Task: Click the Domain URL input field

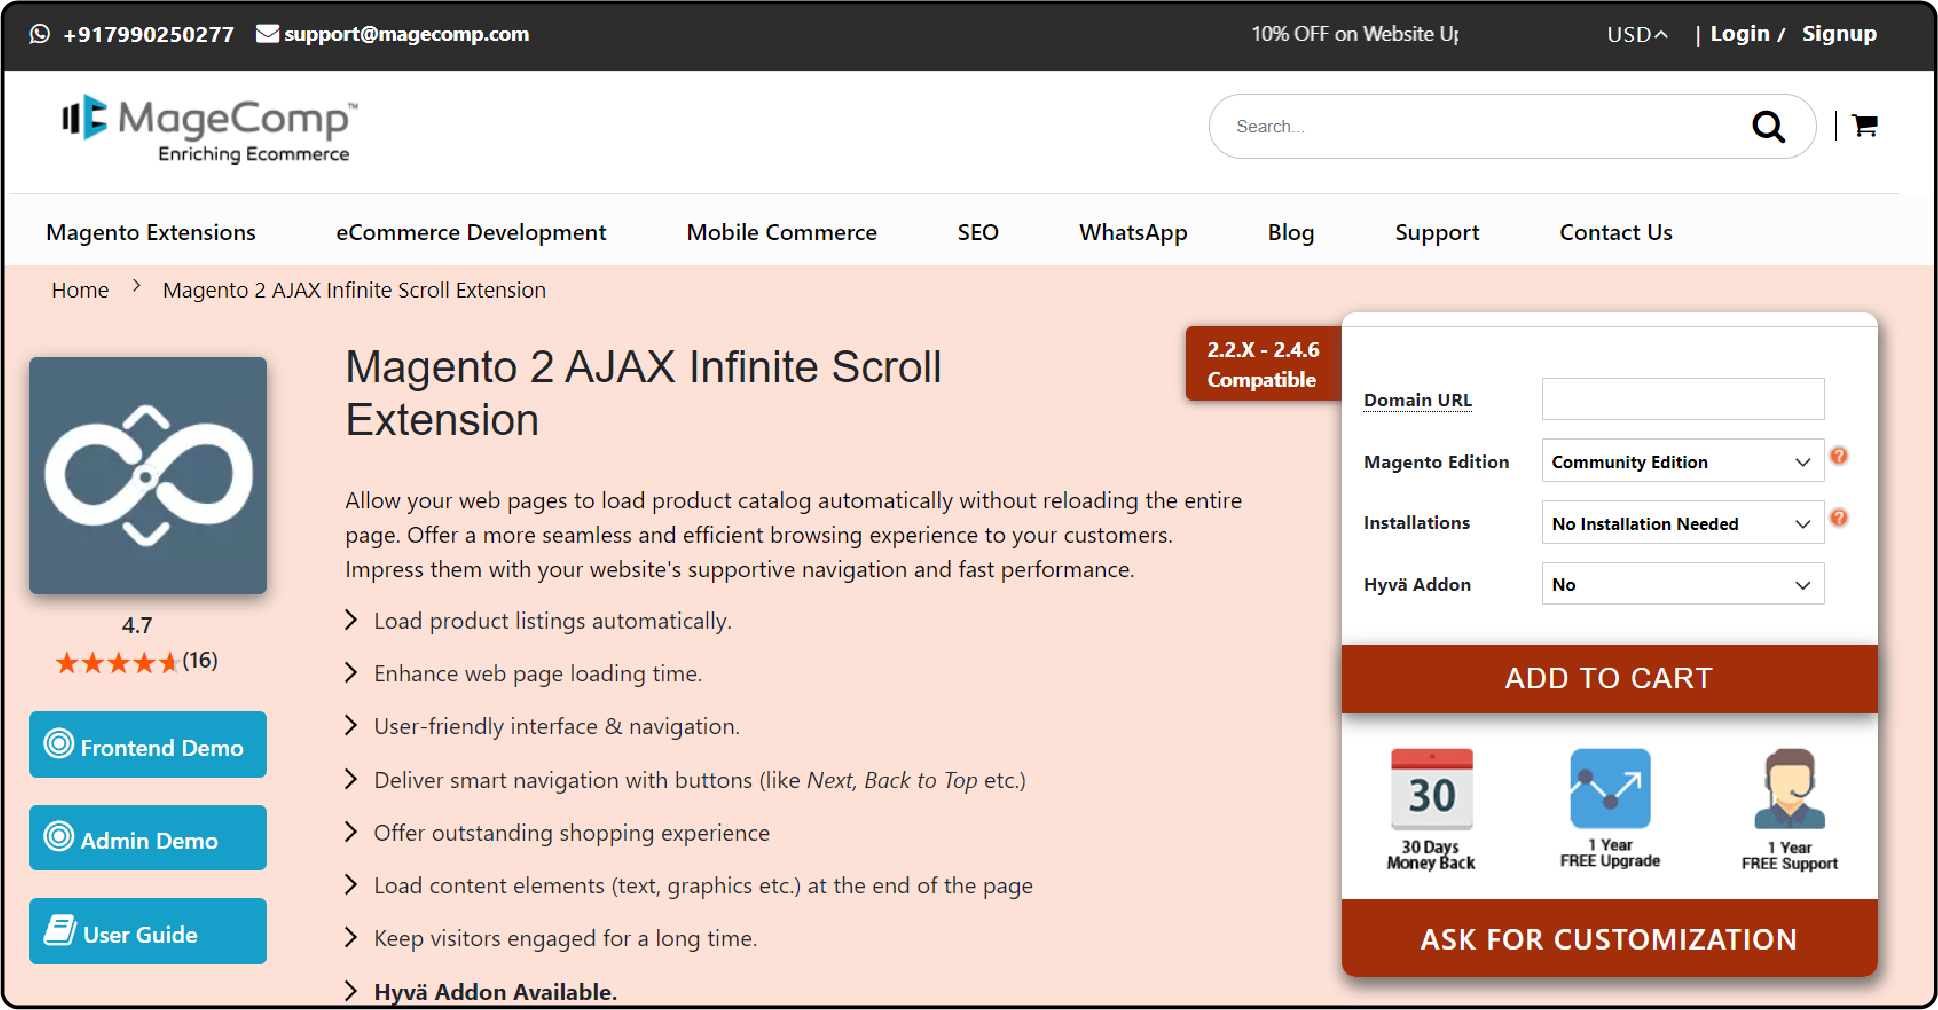Action: click(1683, 399)
